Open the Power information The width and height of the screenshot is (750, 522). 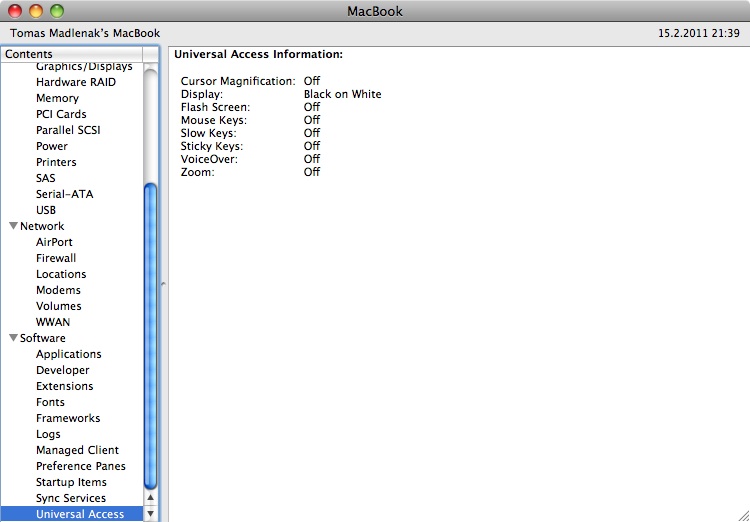[52, 146]
